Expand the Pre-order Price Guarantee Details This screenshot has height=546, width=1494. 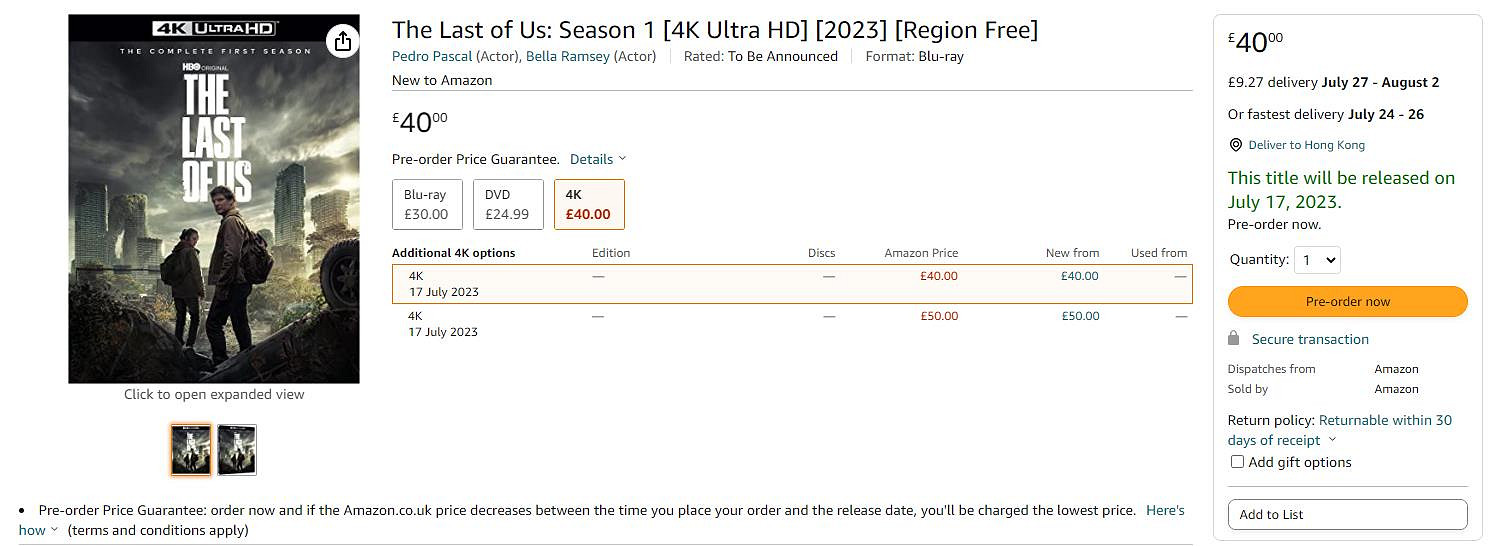click(x=597, y=159)
